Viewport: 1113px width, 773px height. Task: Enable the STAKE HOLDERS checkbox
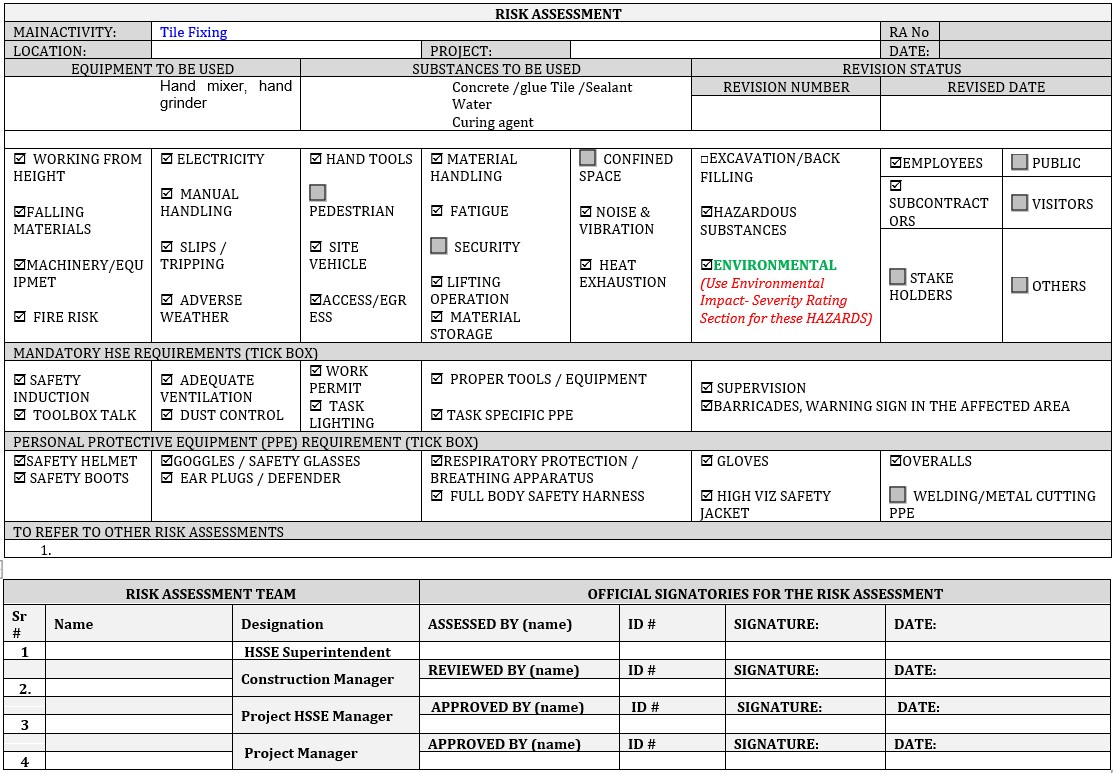coord(897,277)
